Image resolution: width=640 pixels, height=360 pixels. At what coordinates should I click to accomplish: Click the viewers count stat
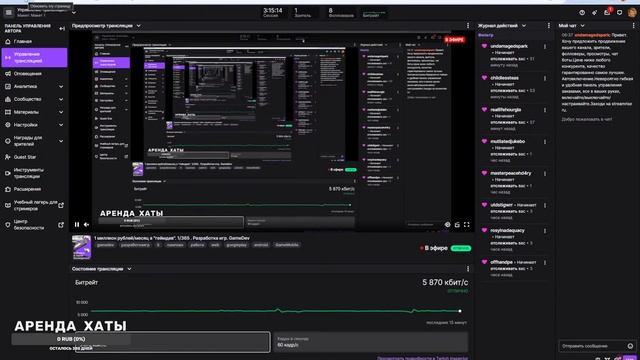tap(302, 13)
